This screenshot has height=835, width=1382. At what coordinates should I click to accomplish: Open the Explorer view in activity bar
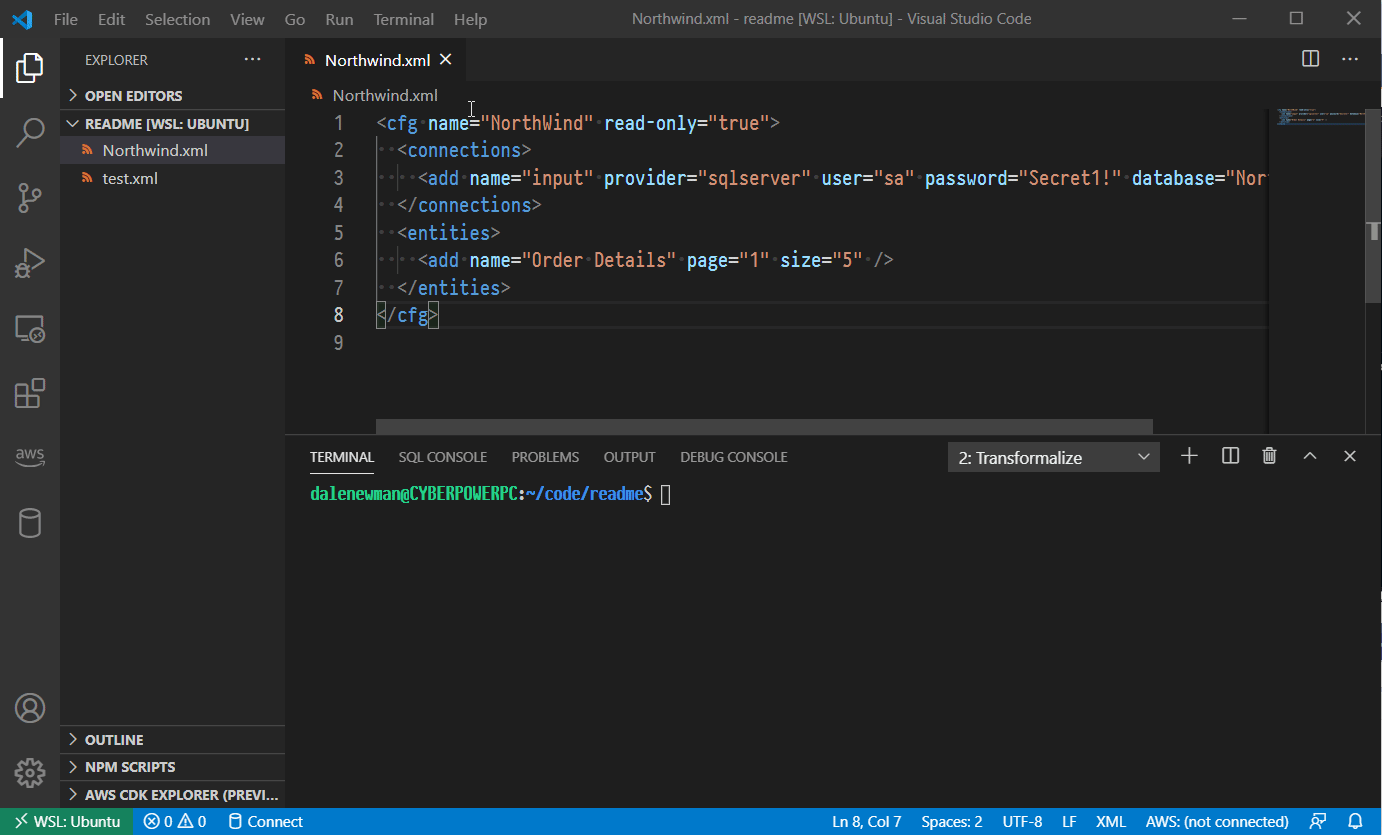click(x=30, y=68)
